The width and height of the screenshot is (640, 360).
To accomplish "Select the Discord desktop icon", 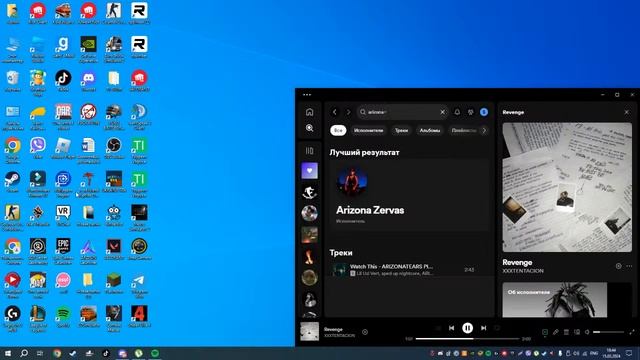I will point(88,80).
